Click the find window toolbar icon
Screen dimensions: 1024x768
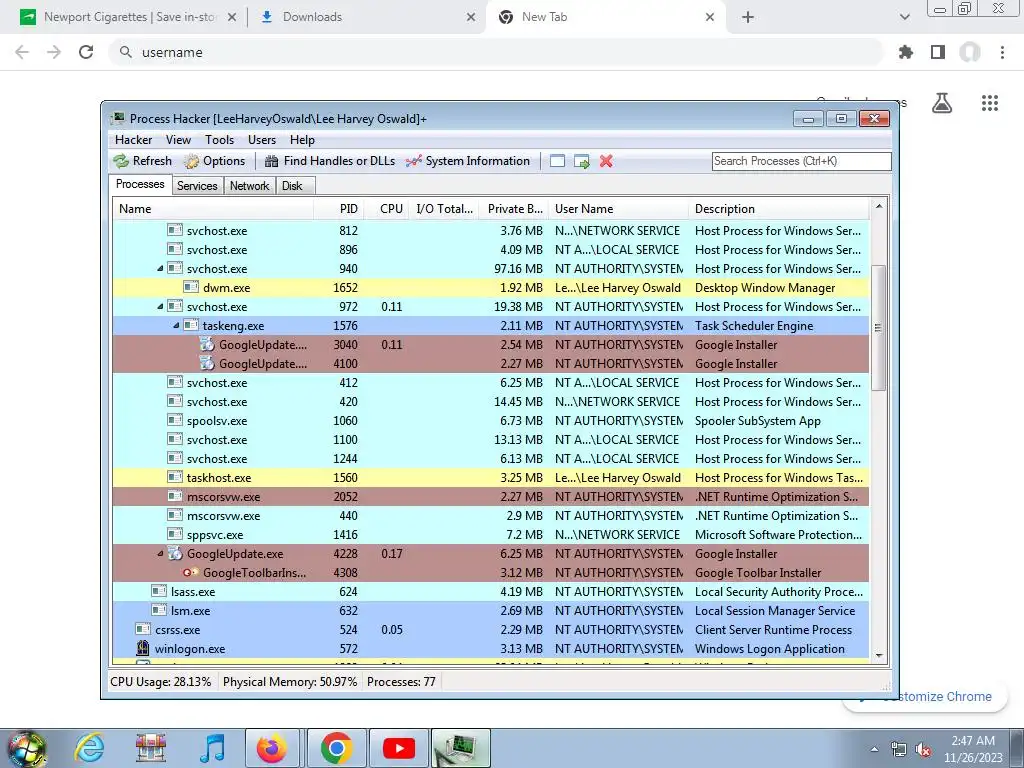557,161
